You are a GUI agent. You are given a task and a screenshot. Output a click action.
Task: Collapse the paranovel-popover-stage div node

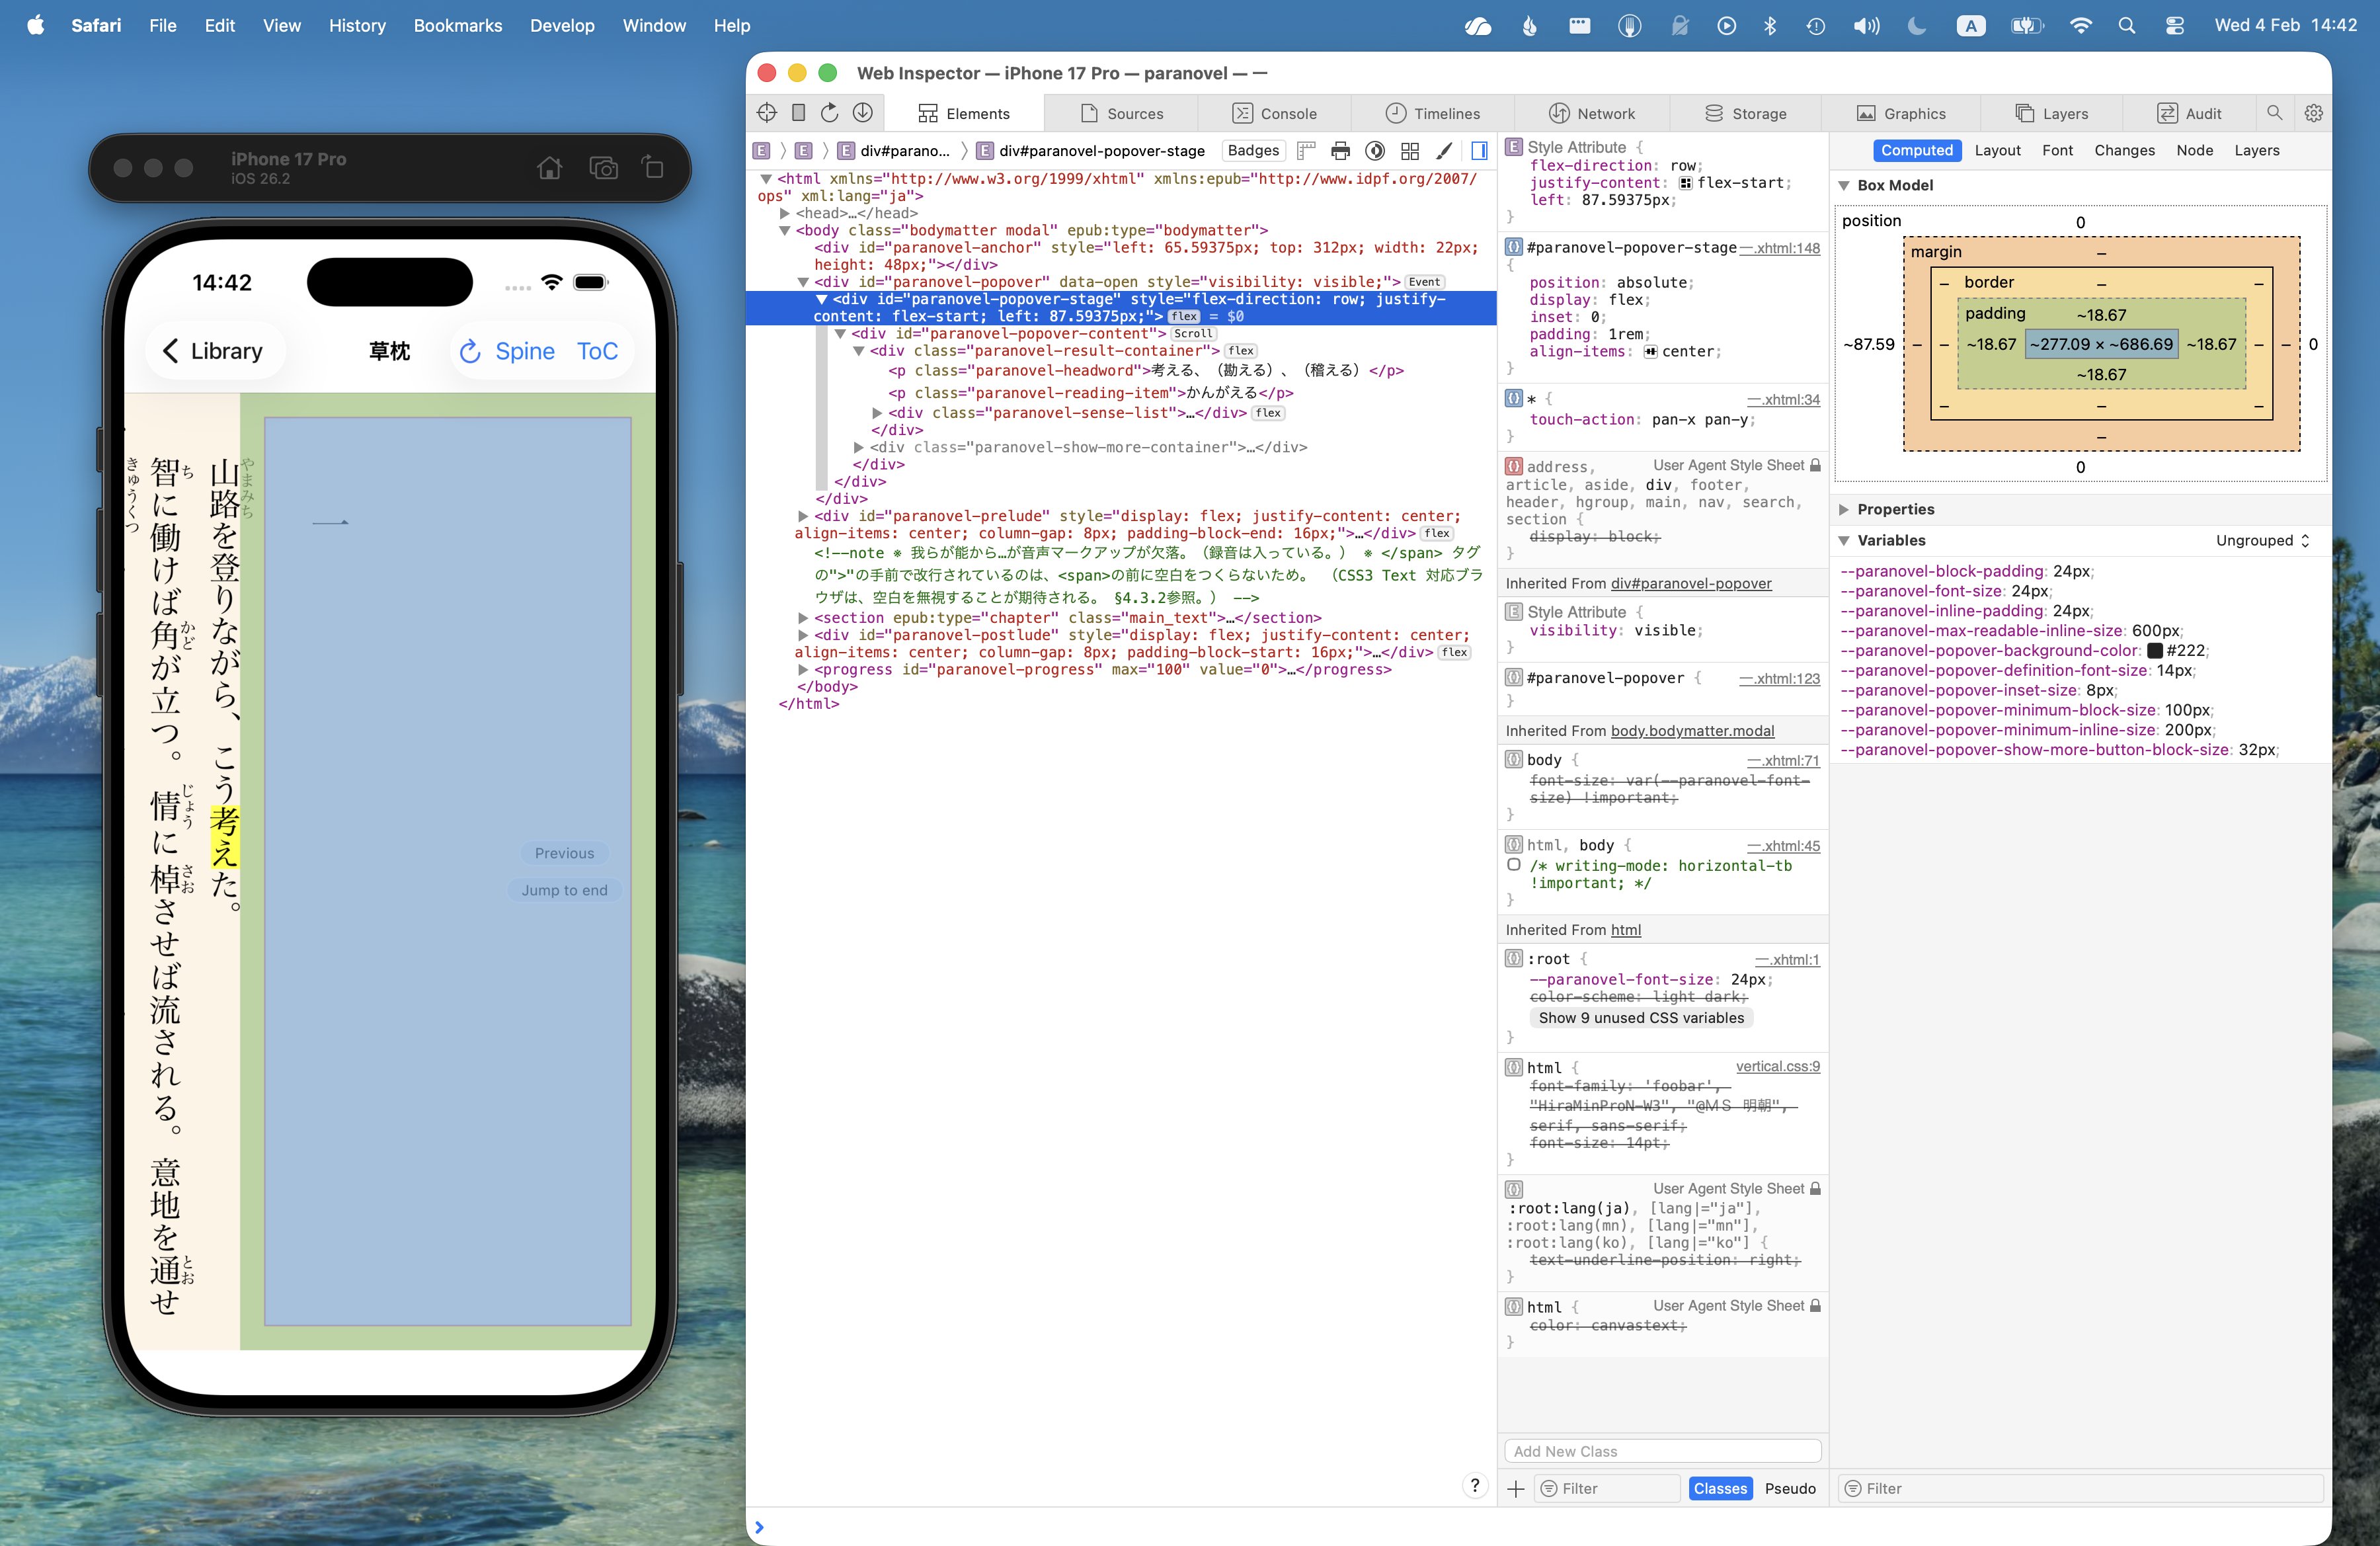821,299
